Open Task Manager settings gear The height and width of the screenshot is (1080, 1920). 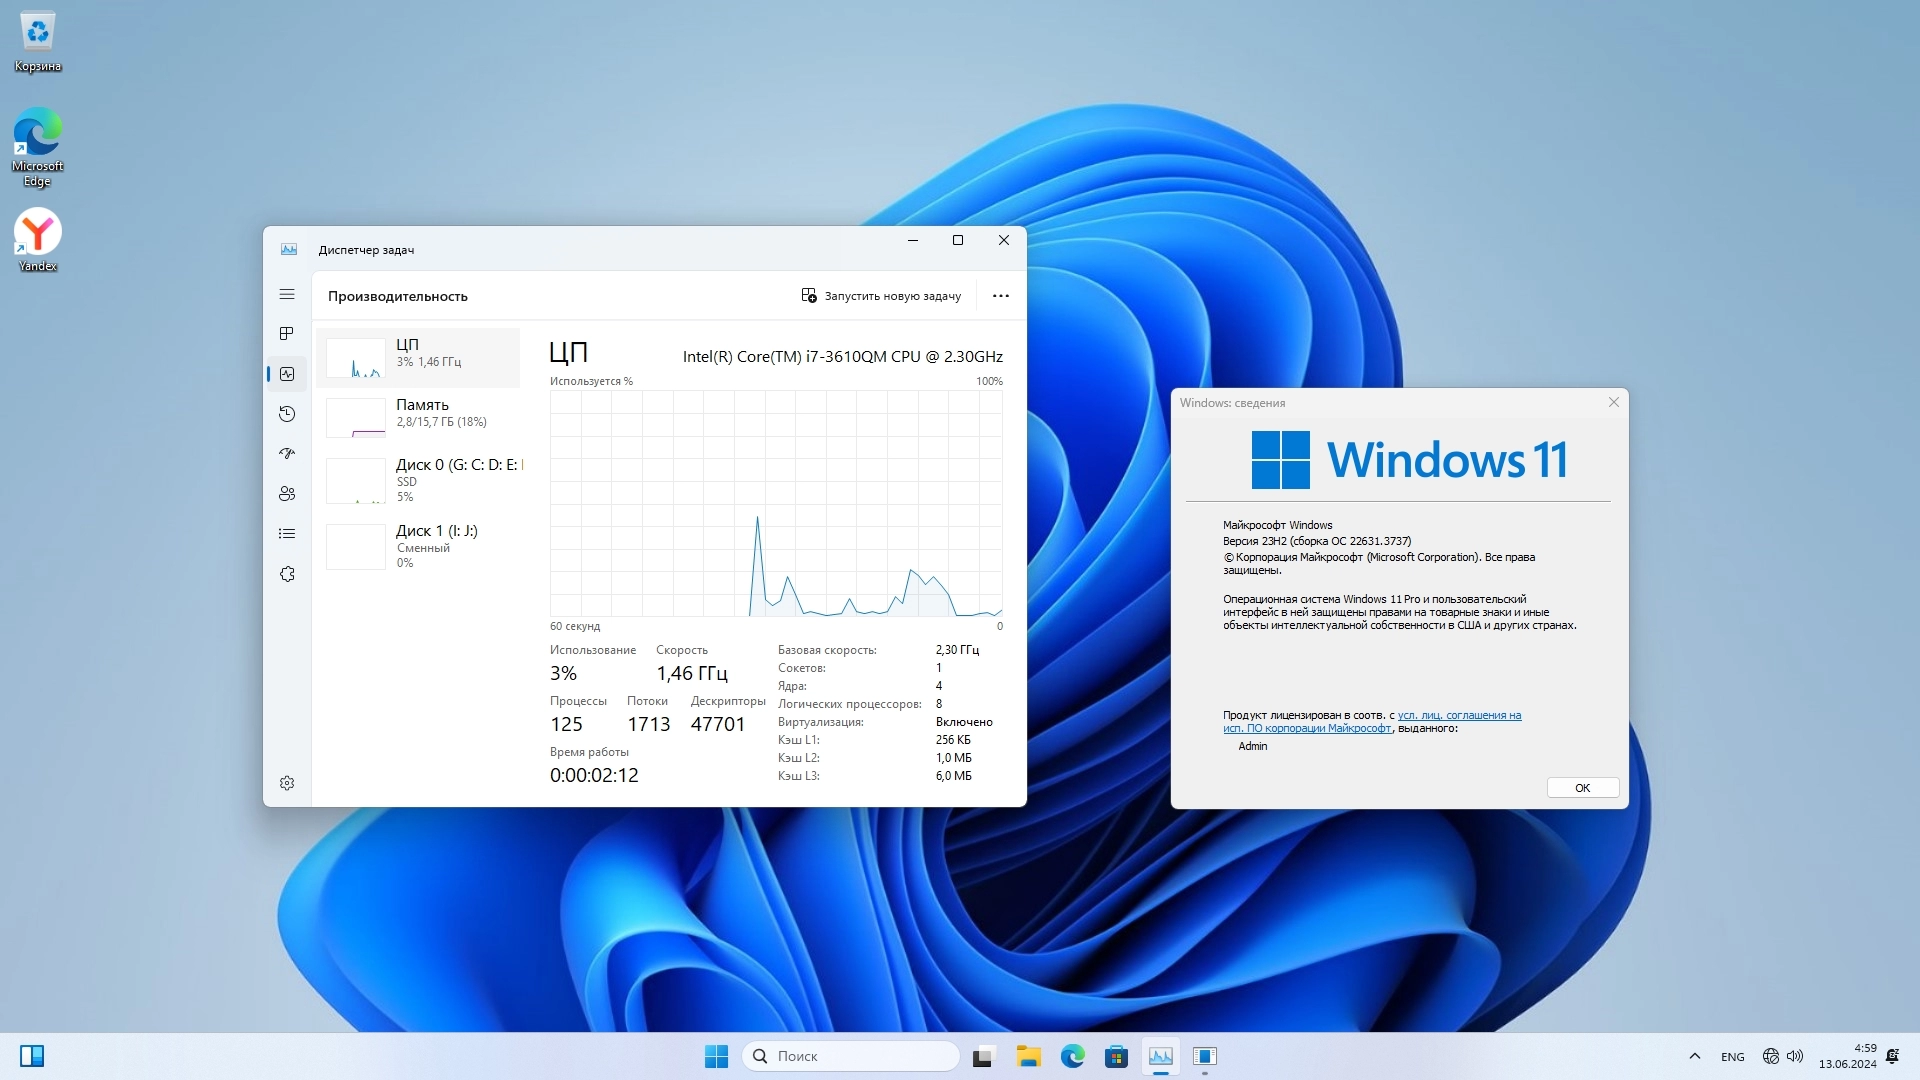287,783
